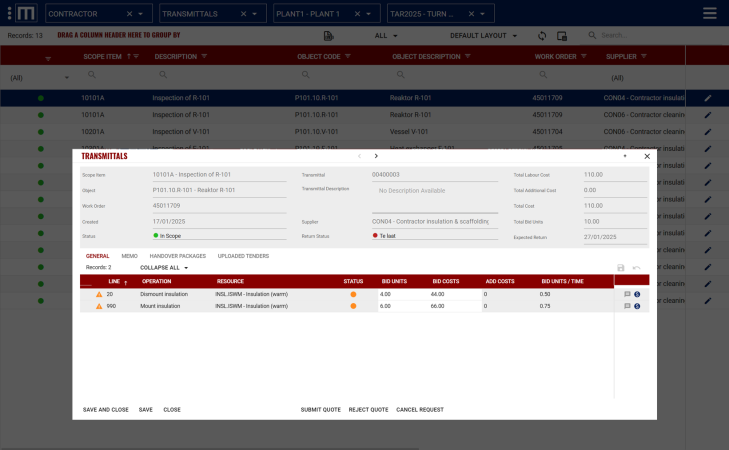Click the comment icon on line 20

pyautogui.click(x=627, y=294)
